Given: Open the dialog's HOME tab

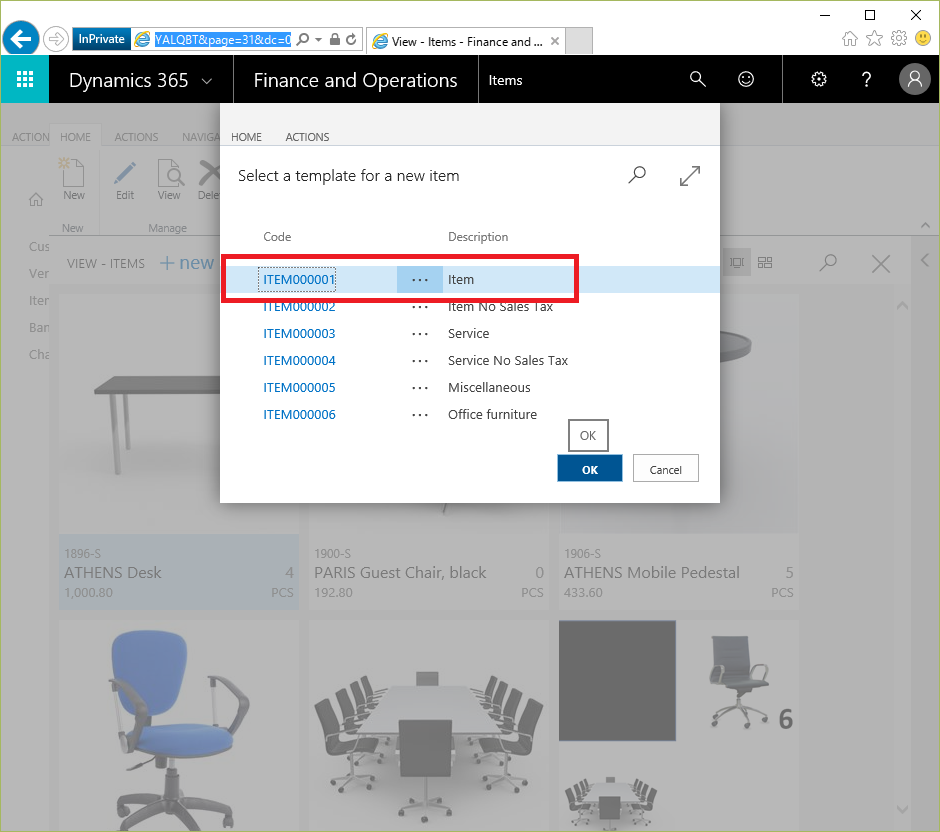Looking at the screenshot, I should click(246, 137).
